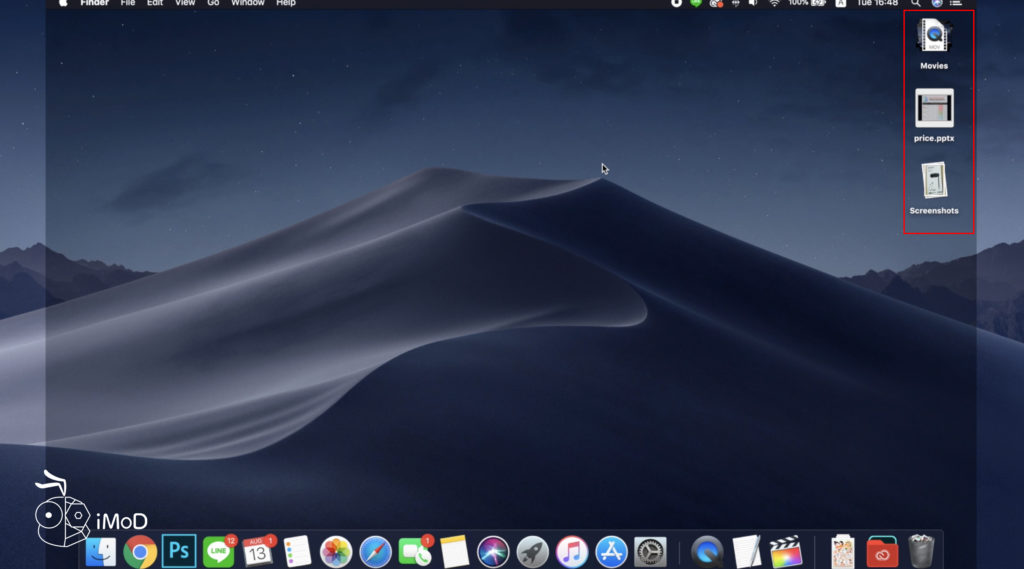Screen dimensions: 1024x569
Task: Open TextEdit from the Dock
Action: (746, 553)
